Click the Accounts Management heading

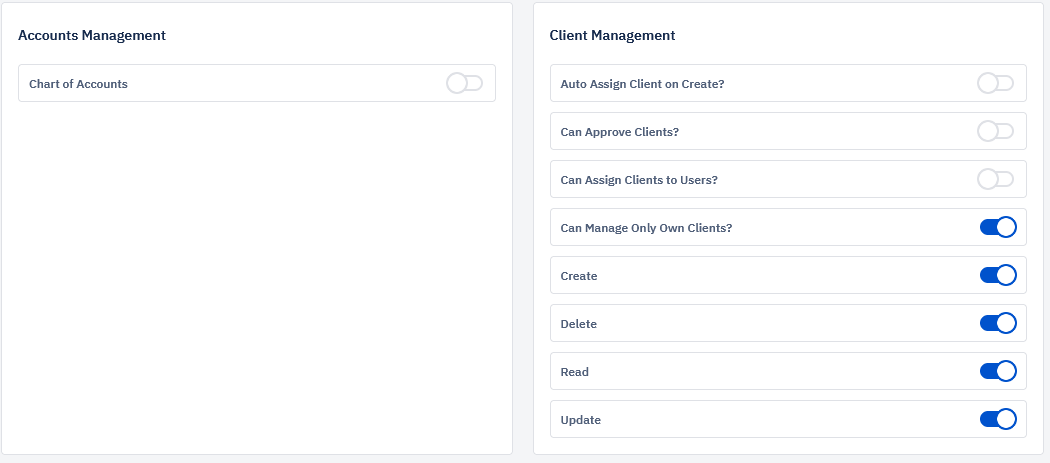click(92, 36)
